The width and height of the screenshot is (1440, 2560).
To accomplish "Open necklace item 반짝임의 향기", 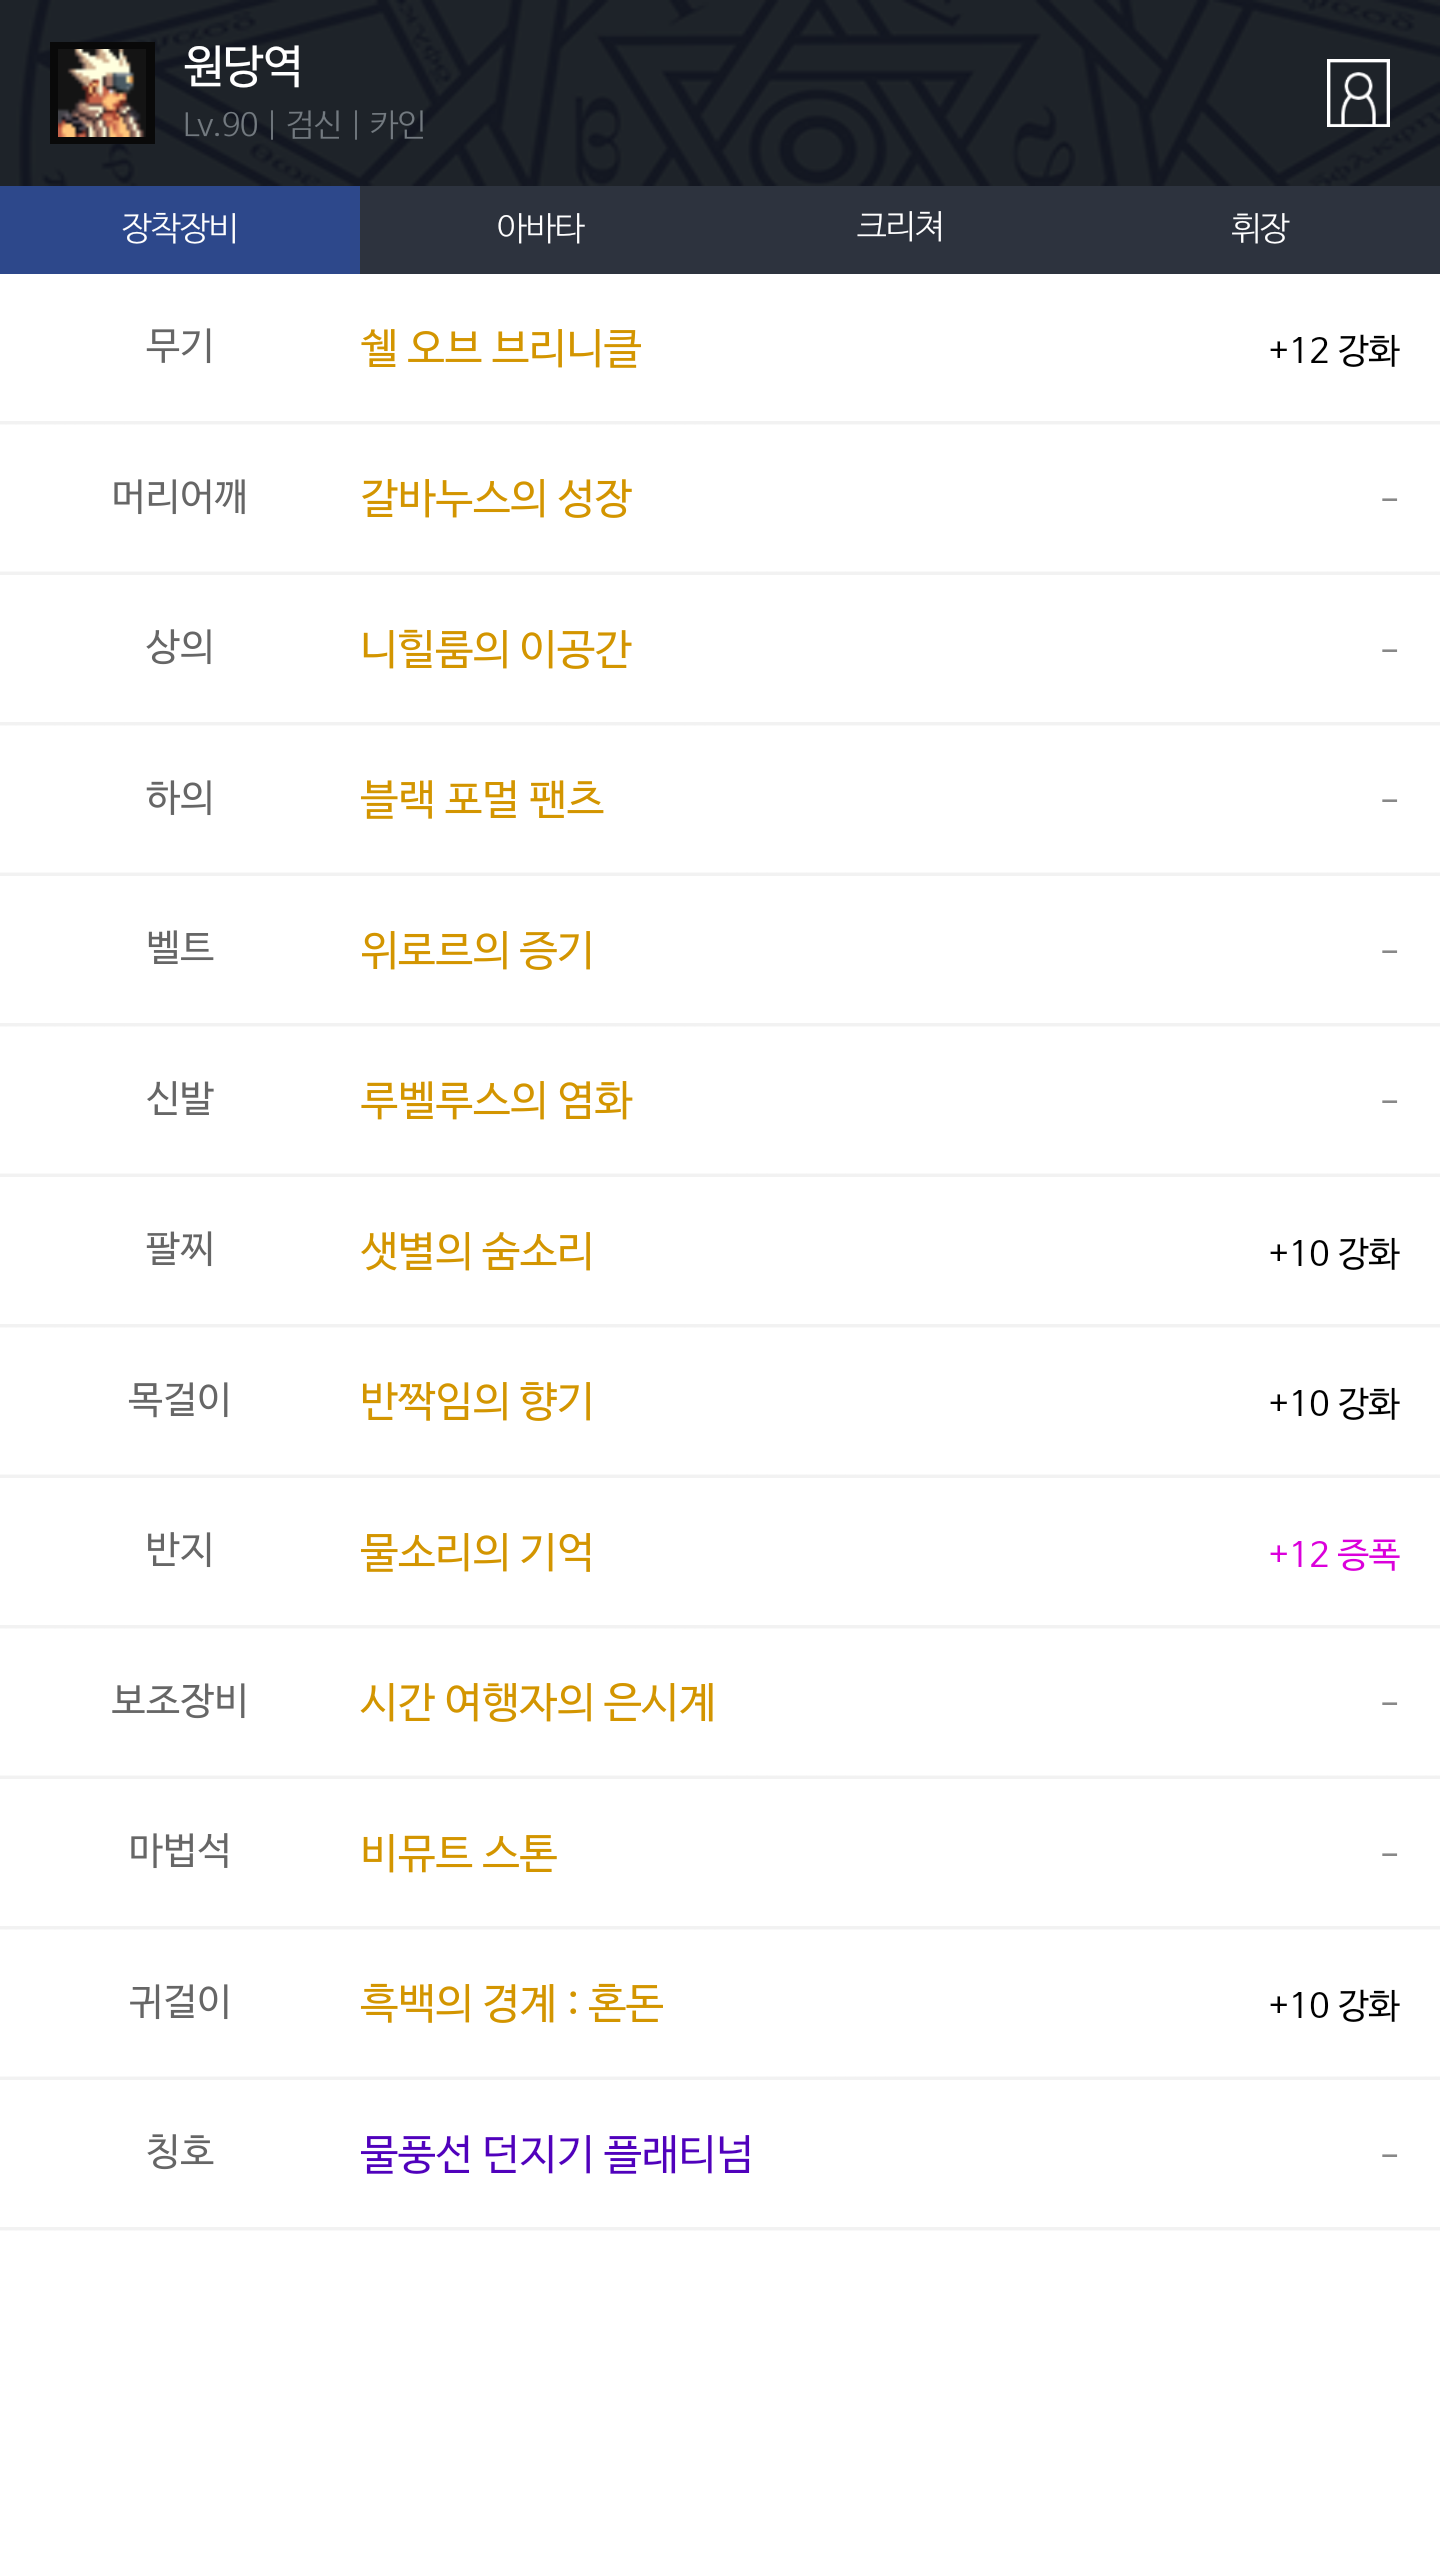I will (477, 1401).
